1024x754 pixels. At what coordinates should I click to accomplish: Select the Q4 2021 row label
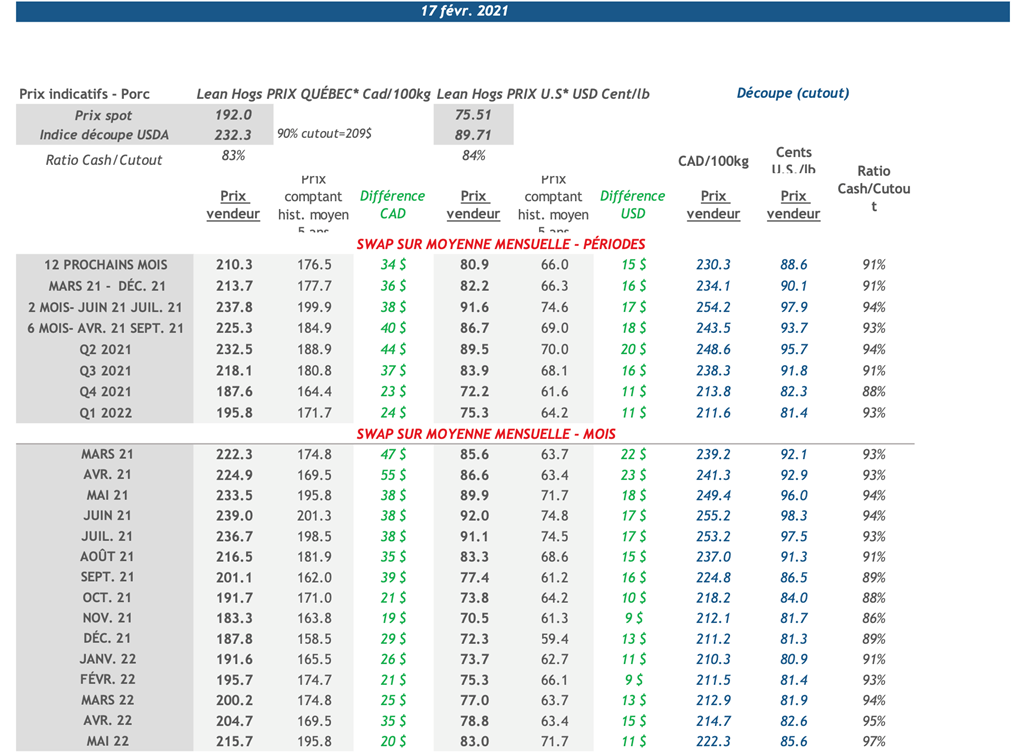click(106, 392)
